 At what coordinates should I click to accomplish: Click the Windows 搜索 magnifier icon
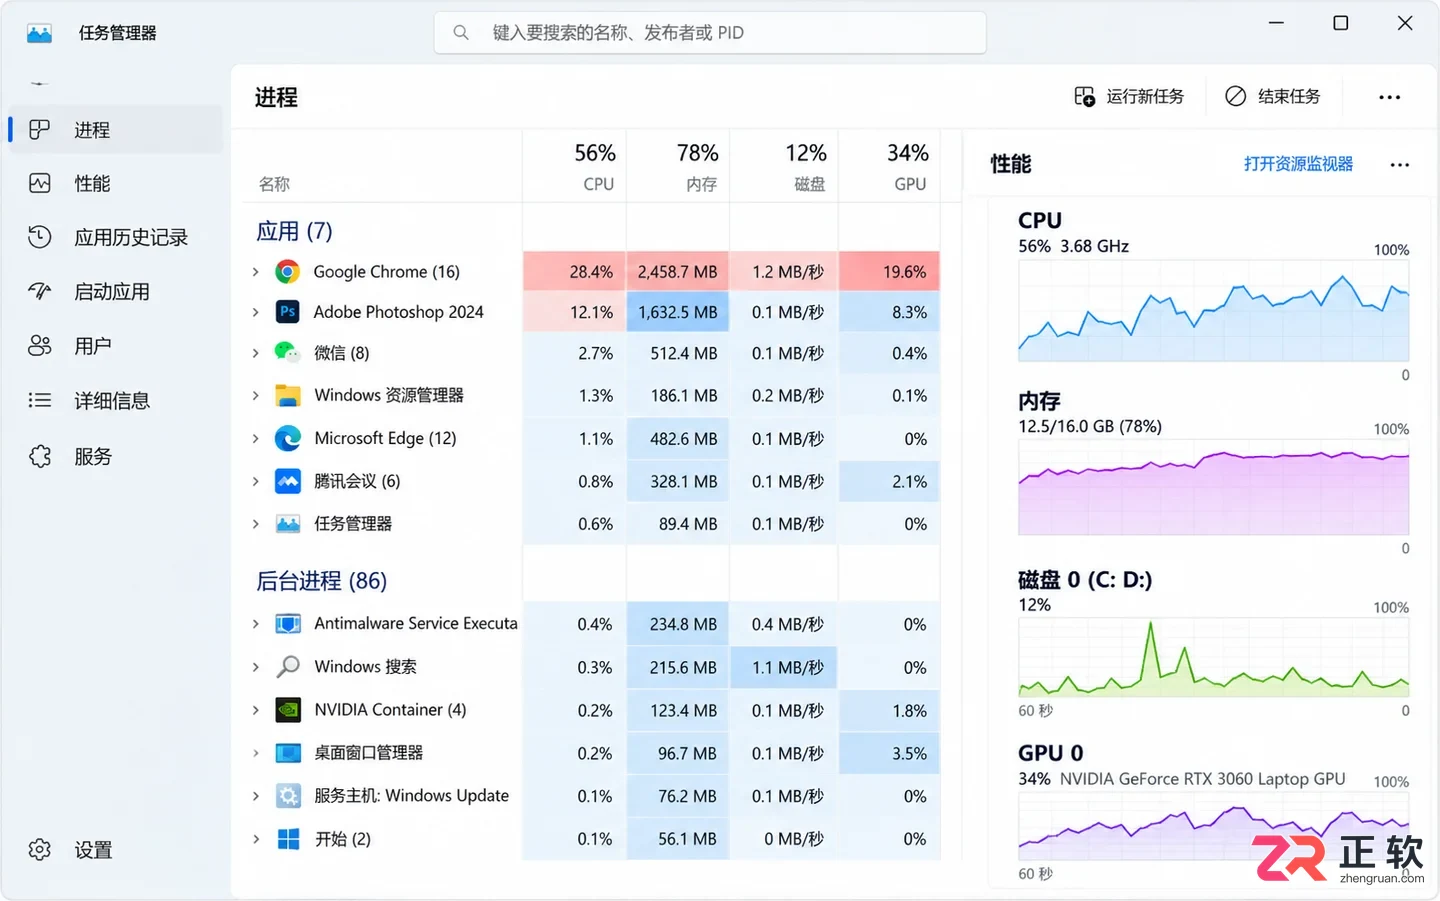click(288, 667)
